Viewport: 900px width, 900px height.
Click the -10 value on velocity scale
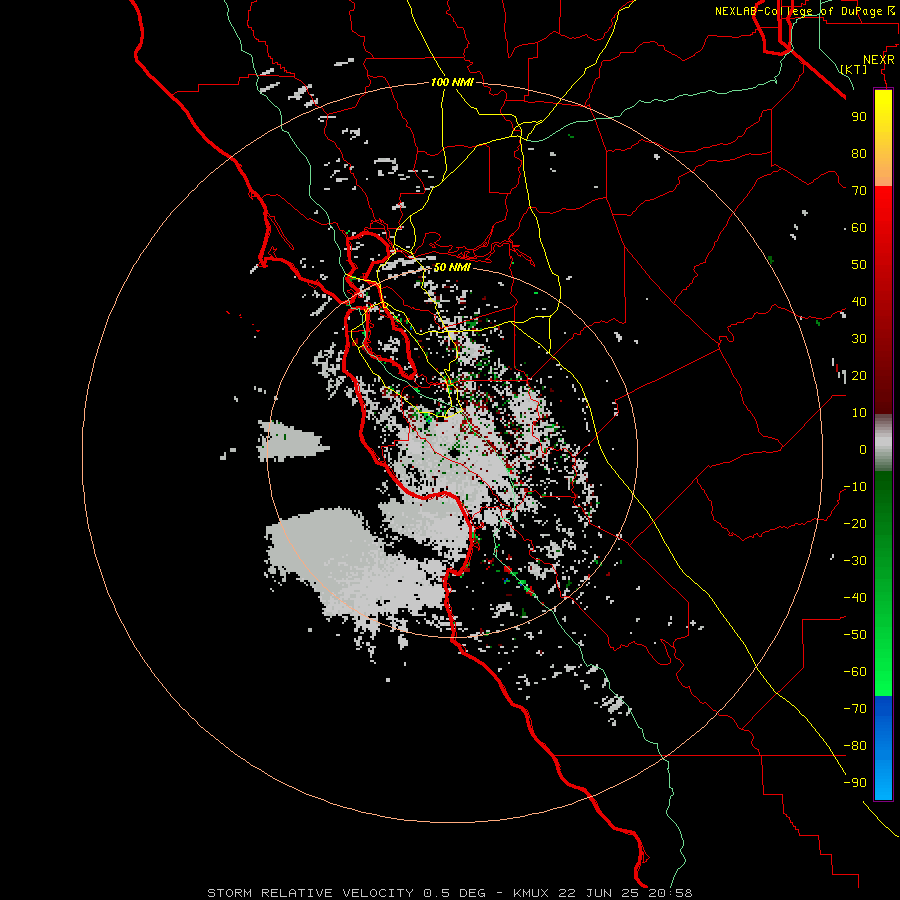[x=855, y=487]
